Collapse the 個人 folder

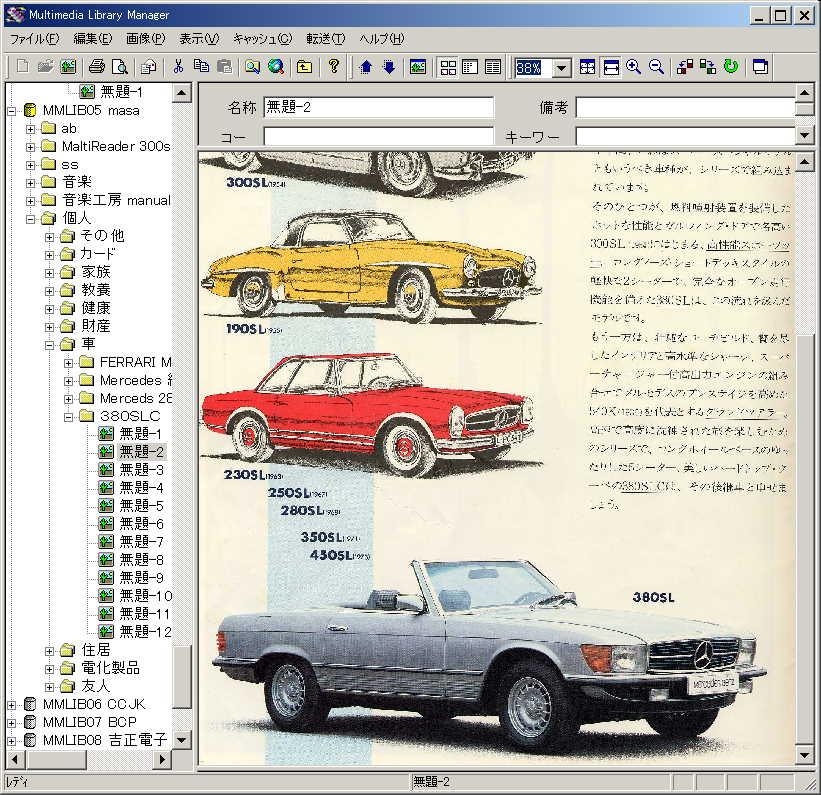coord(30,219)
